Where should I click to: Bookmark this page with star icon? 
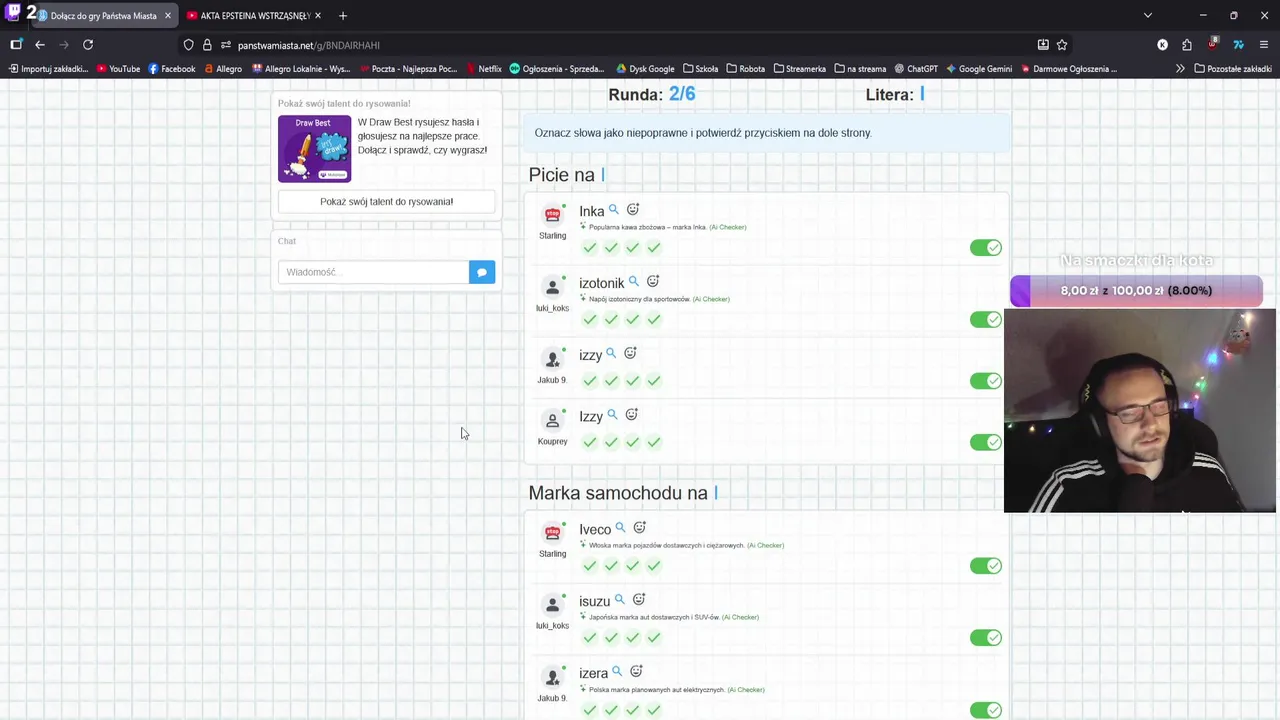(x=1062, y=45)
